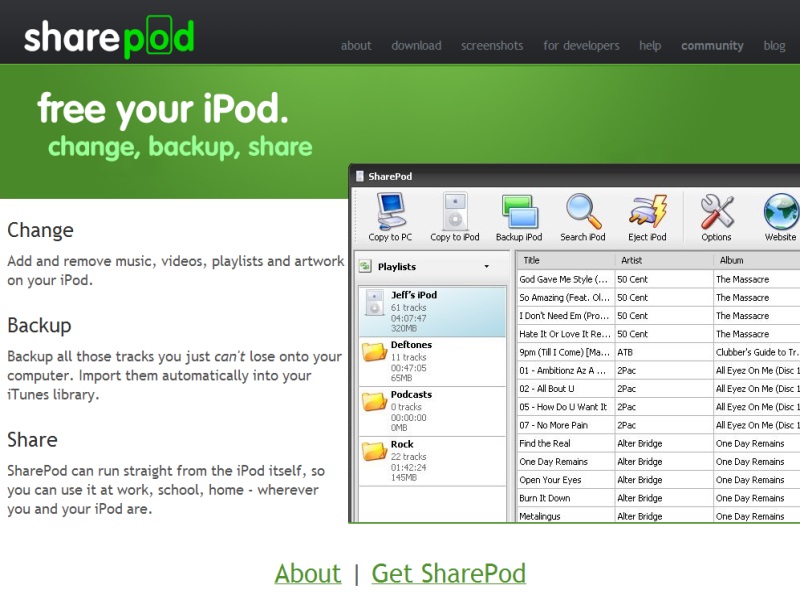
Task: Open Options wrench and screwdriver icon
Action: point(716,211)
